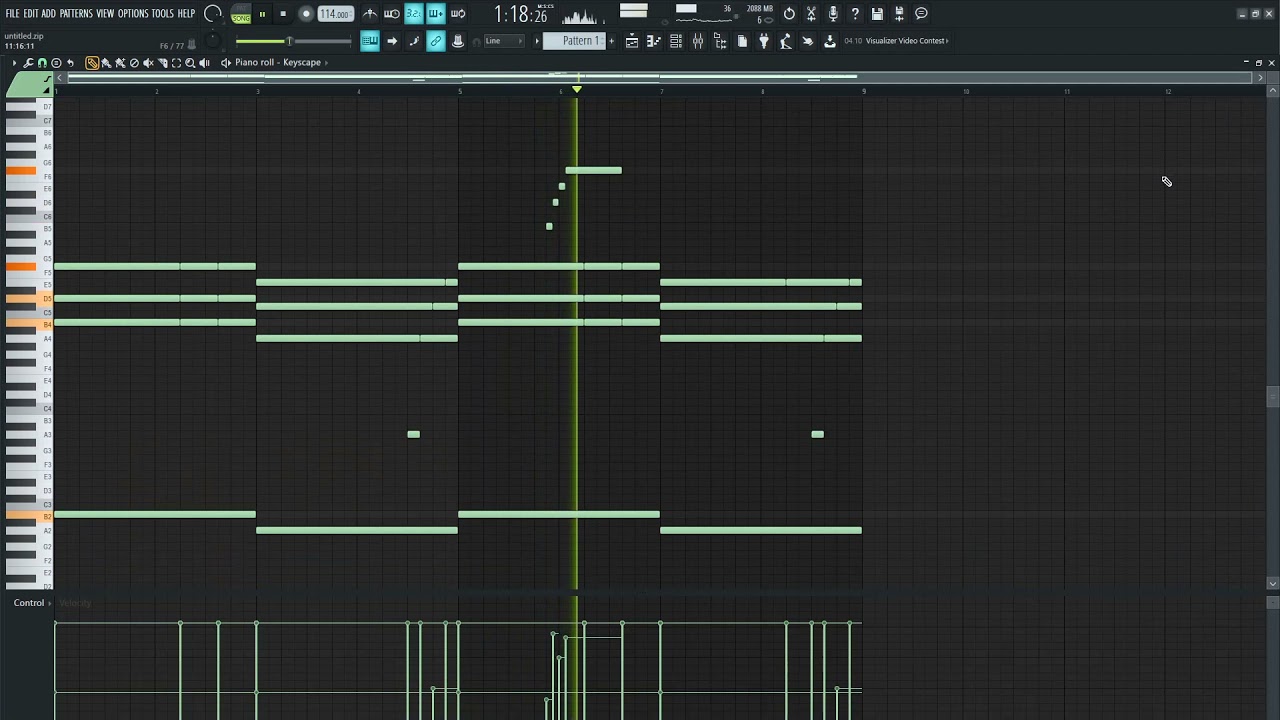Select the Paint brush tool

pos(106,63)
